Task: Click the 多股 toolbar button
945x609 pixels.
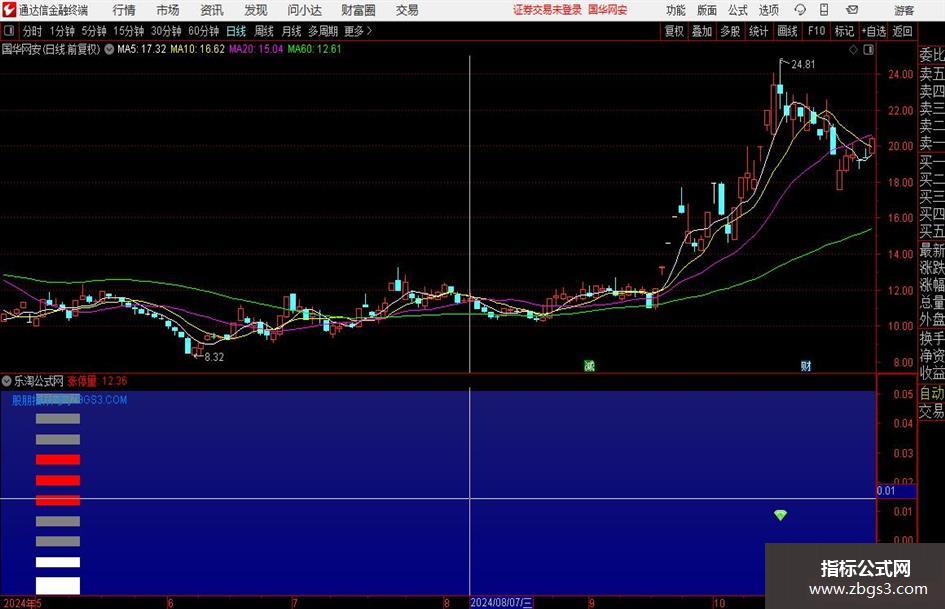Action: (x=730, y=31)
